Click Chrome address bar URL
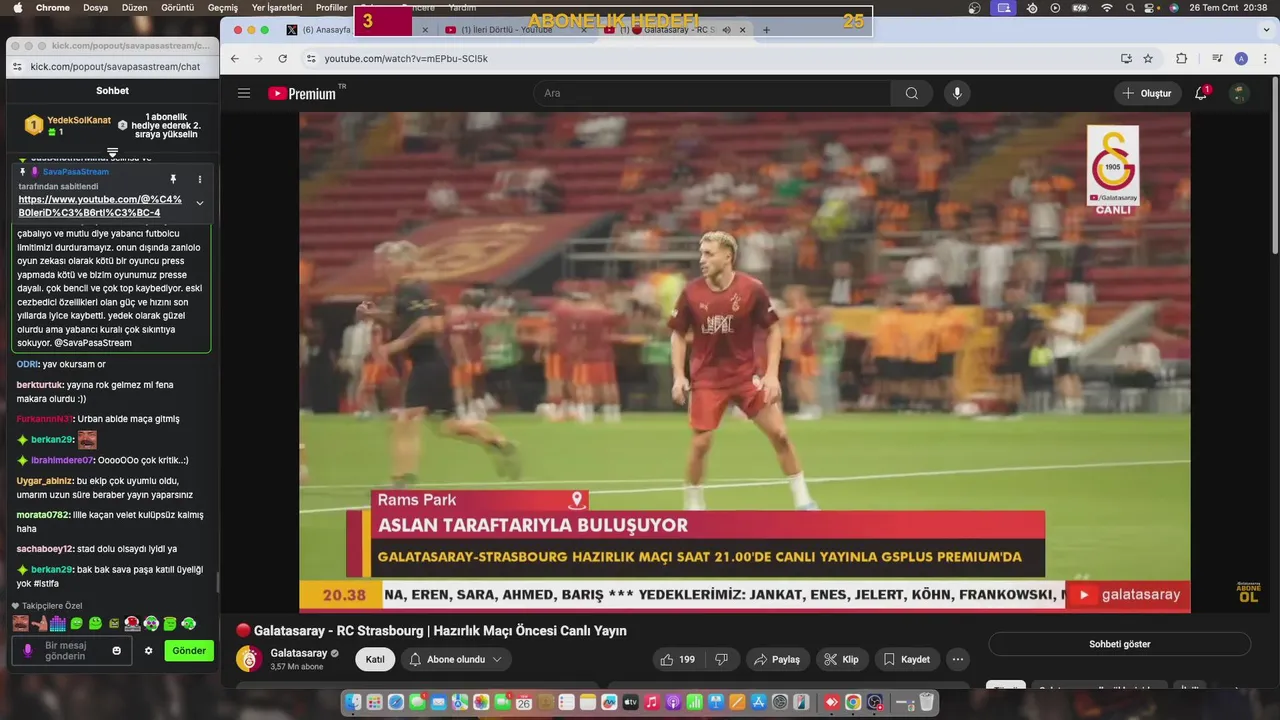Screen dimensions: 1280x720 tap(406, 59)
